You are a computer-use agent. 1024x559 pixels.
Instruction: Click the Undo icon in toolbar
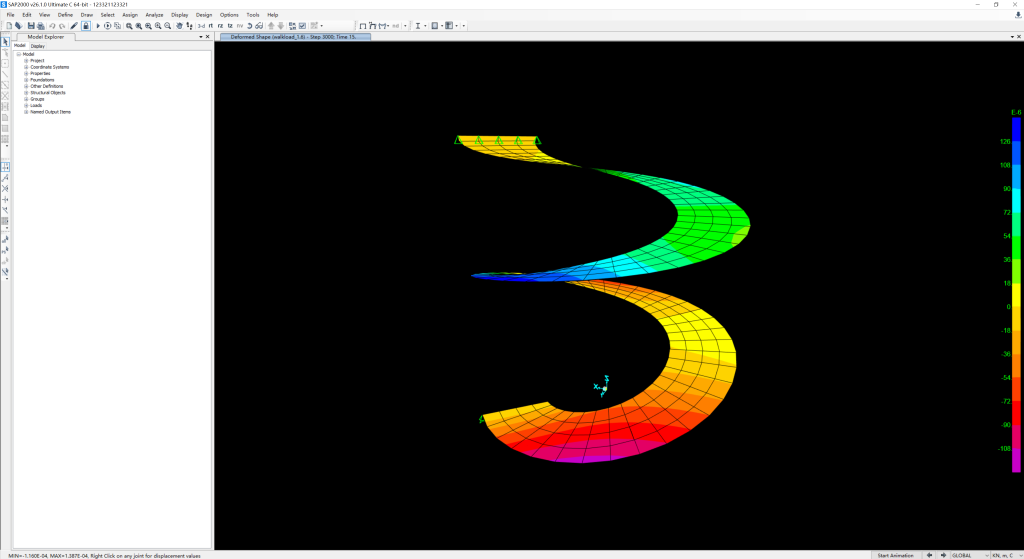pyautogui.click(x=51, y=25)
